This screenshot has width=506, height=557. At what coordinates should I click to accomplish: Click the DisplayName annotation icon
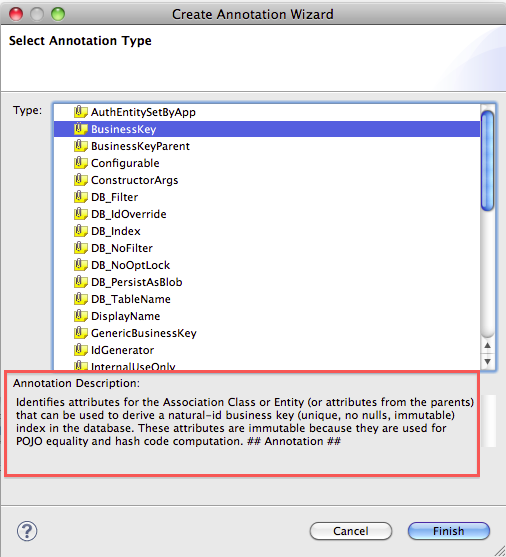[x=81, y=316]
